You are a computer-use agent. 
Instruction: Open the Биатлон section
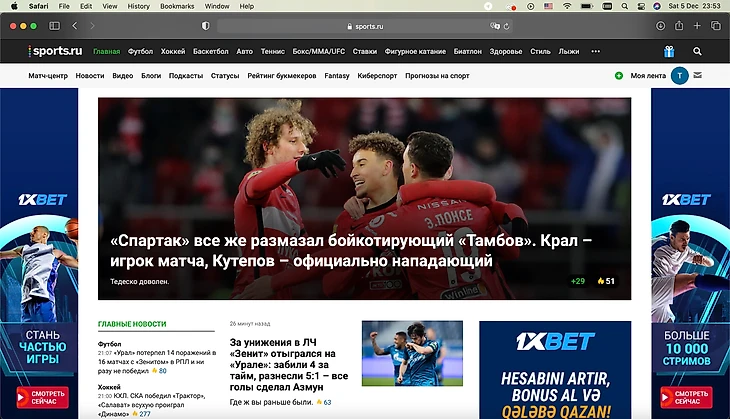pyautogui.click(x=467, y=51)
